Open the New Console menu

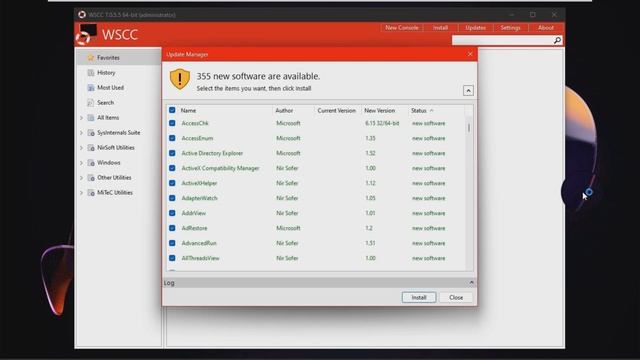point(402,28)
